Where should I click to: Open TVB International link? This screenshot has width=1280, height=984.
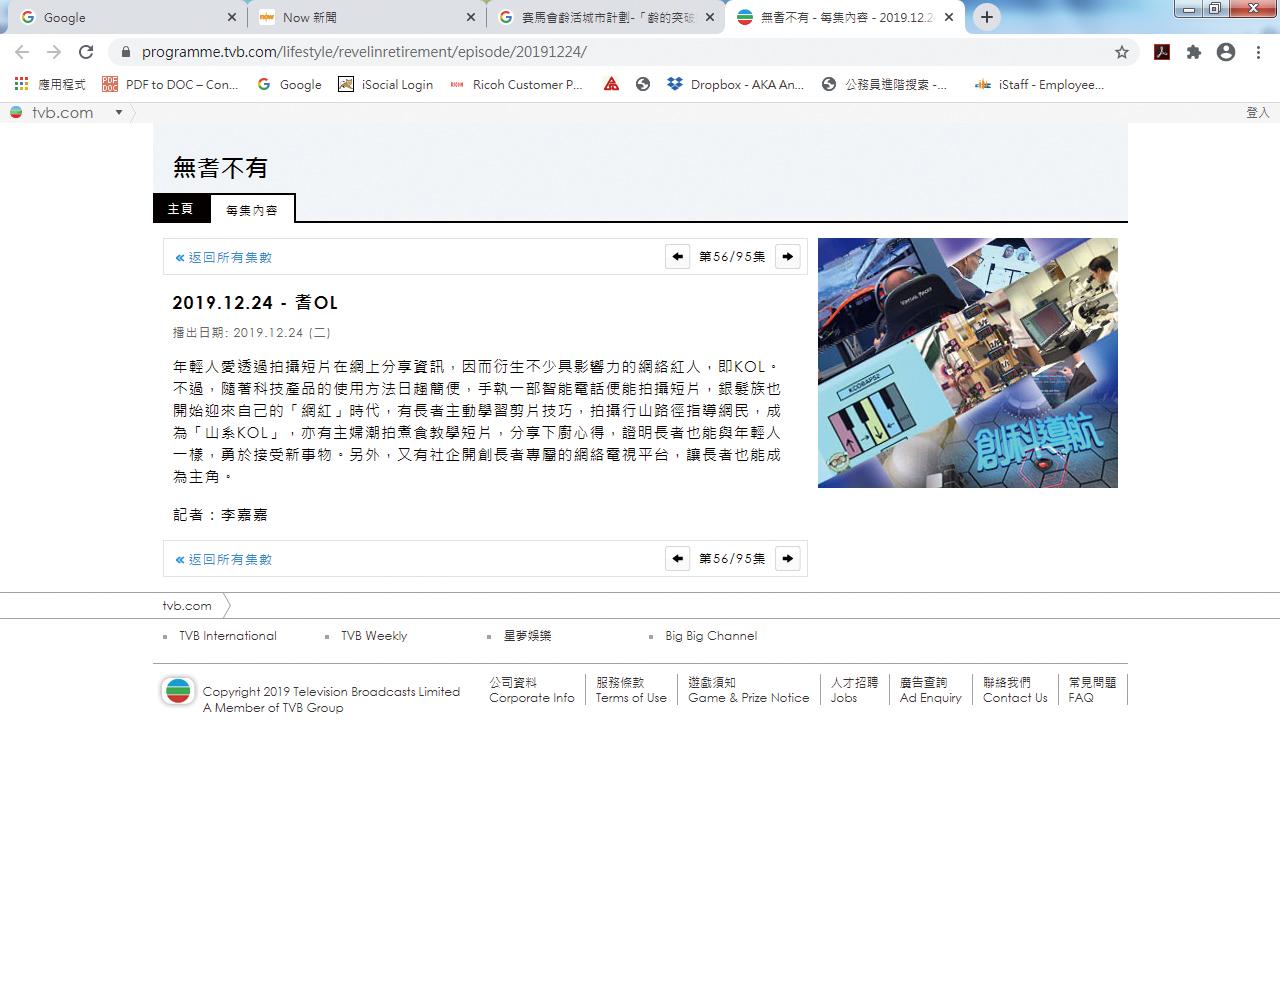(x=228, y=636)
